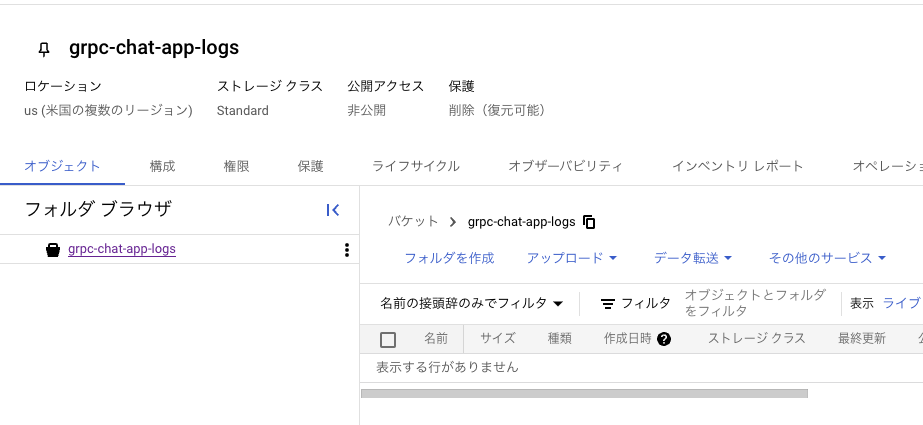Screen dimensions: 923x425
Task: Collapse the folder browser panel arrow icon
Action: click(333, 210)
